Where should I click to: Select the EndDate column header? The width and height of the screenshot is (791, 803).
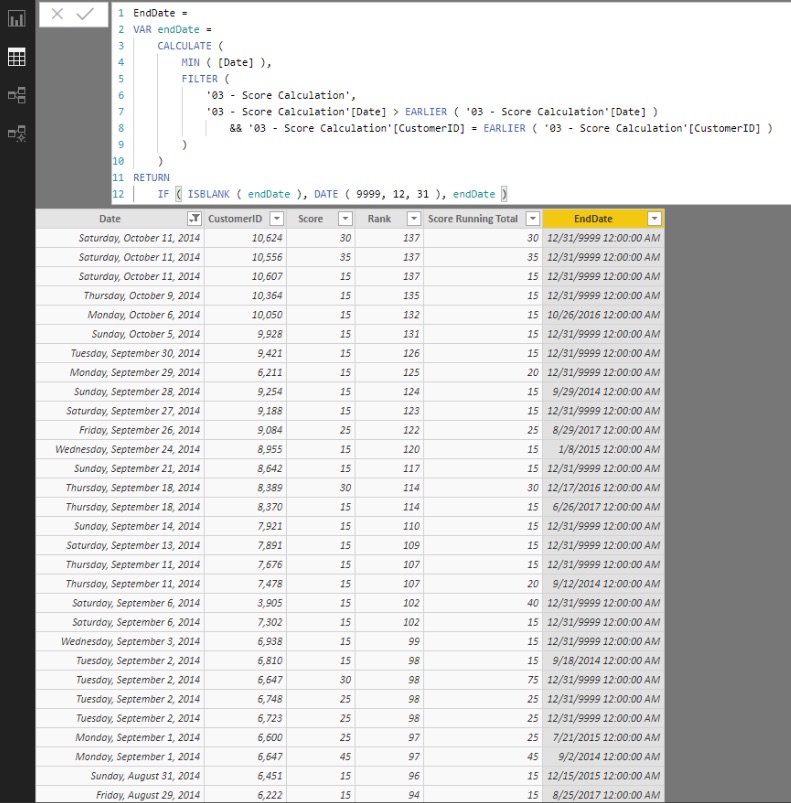point(593,219)
